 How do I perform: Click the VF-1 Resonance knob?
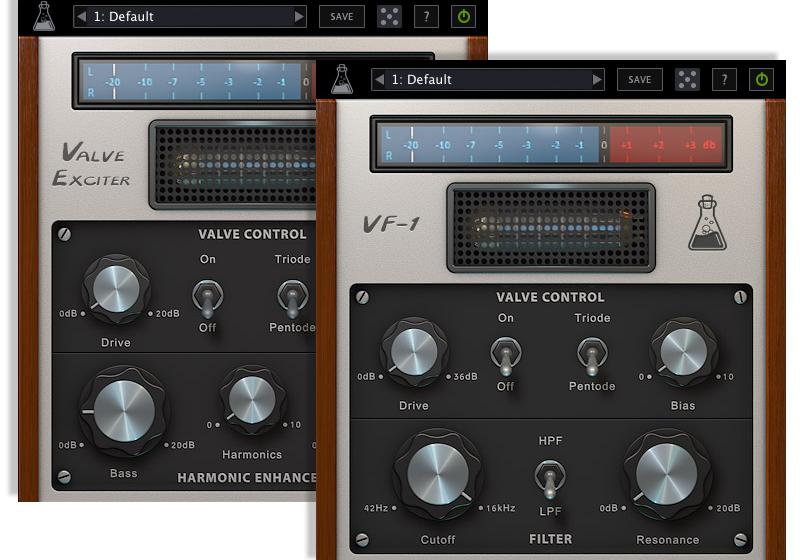click(666, 474)
